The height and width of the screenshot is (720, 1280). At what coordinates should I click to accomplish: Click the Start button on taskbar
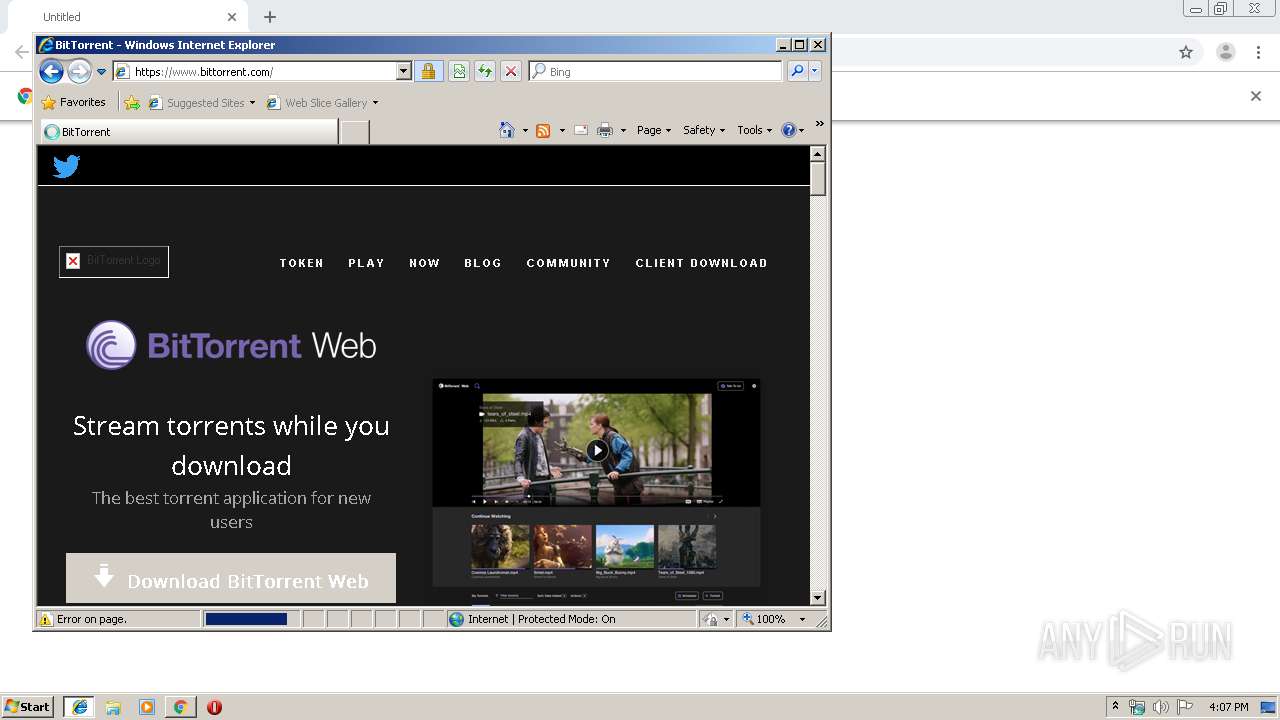pos(28,707)
